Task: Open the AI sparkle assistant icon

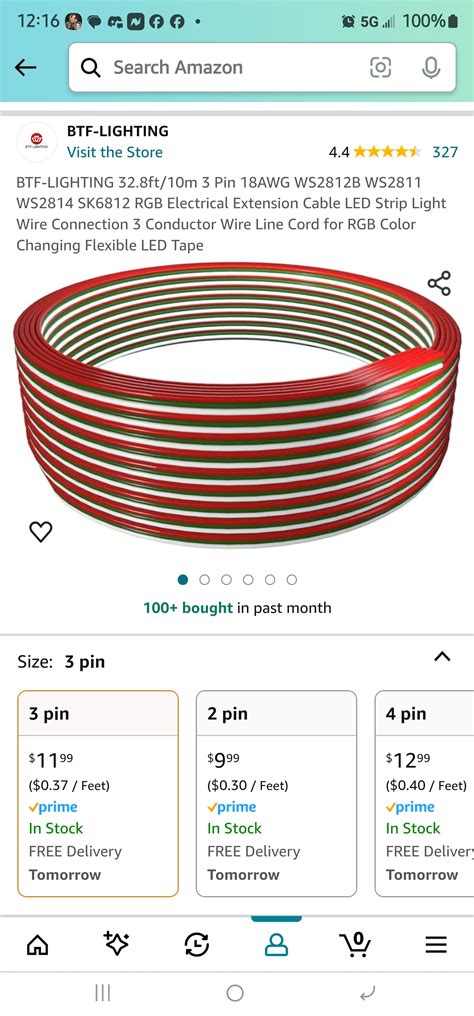Action: 117,945
